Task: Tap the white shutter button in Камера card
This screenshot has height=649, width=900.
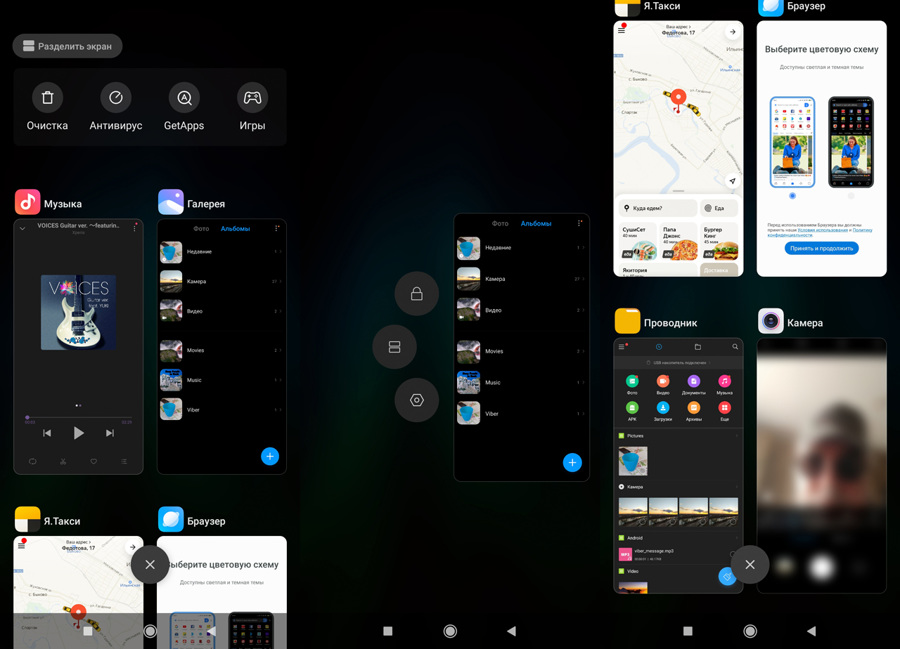Action: point(821,567)
